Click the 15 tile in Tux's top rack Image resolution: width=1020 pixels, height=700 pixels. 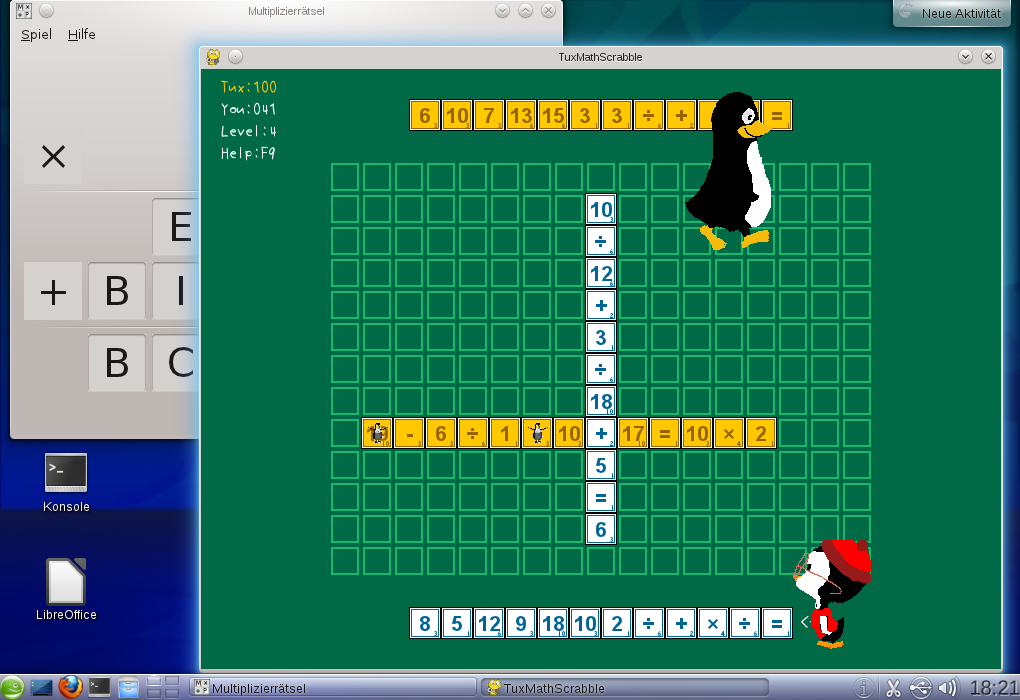tap(553, 115)
